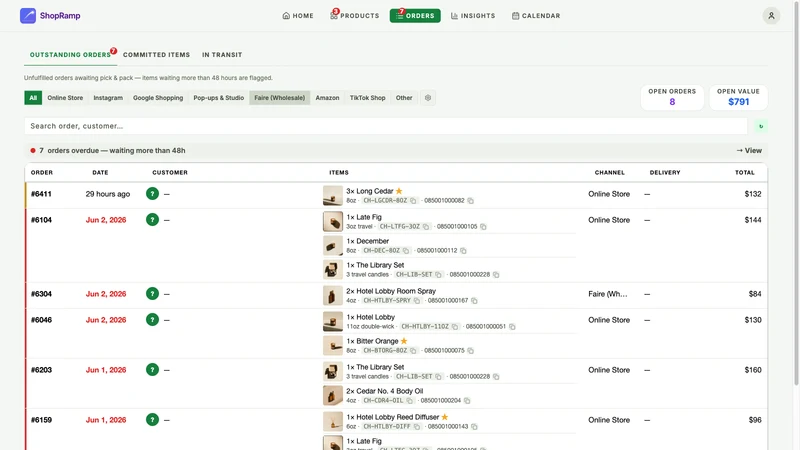Click View on overdue orders banner
The height and width of the screenshot is (450, 800).
(749, 151)
